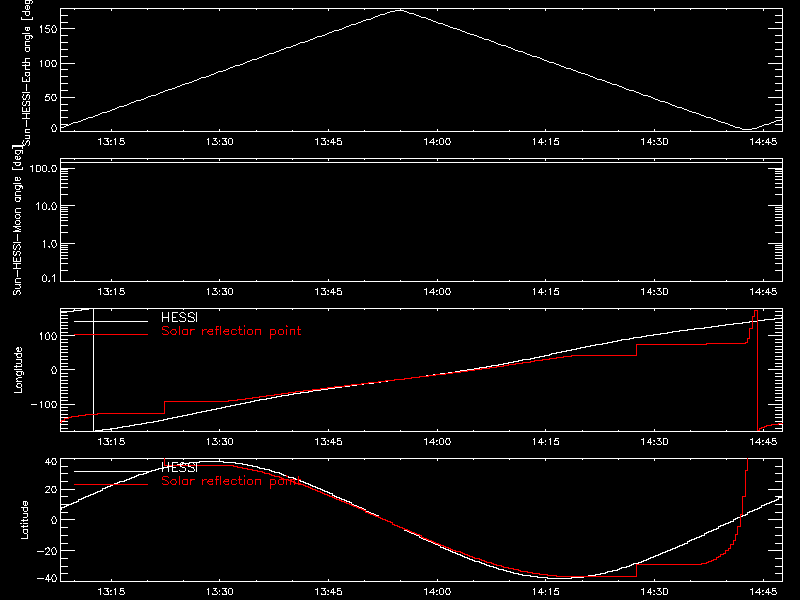Click tick value 150 on Earth angle axis

48,30
